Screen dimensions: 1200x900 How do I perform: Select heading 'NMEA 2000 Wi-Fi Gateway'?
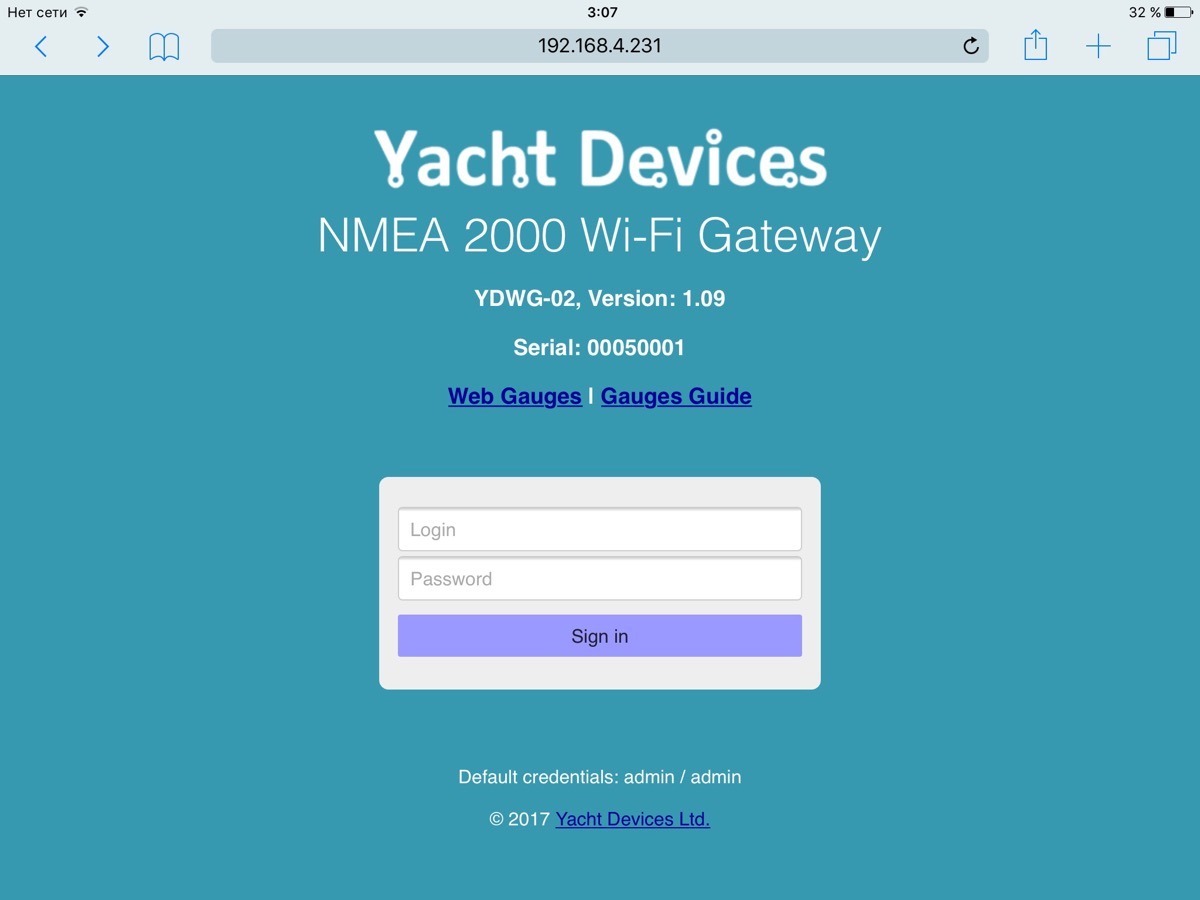pos(600,237)
